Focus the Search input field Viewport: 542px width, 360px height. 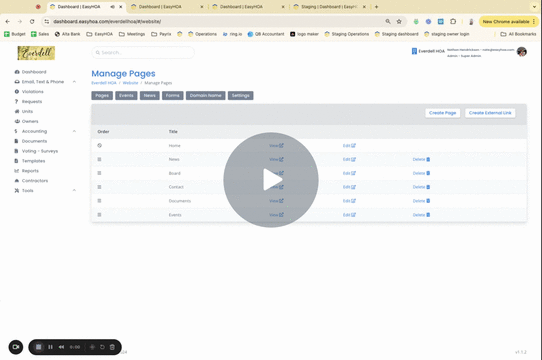(143, 53)
